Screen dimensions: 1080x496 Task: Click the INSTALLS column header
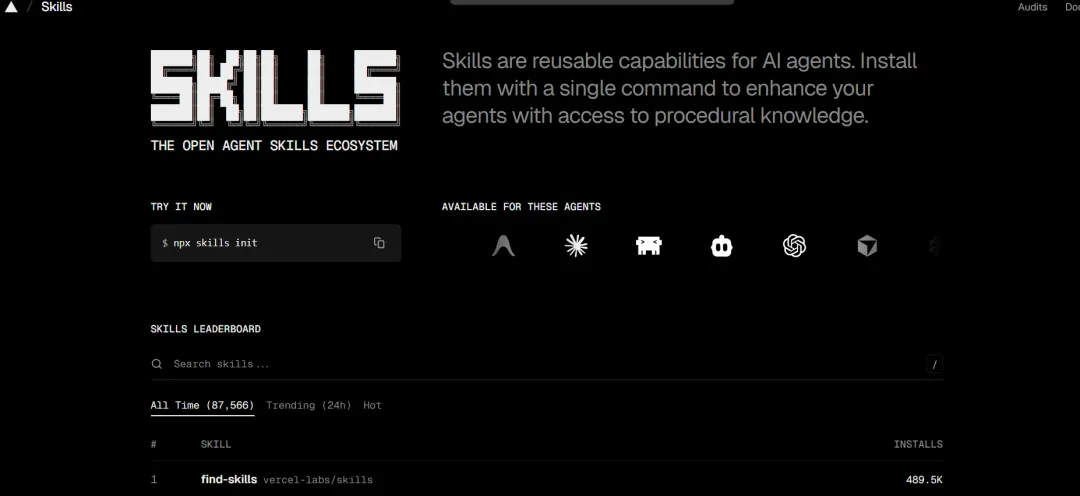tap(918, 444)
